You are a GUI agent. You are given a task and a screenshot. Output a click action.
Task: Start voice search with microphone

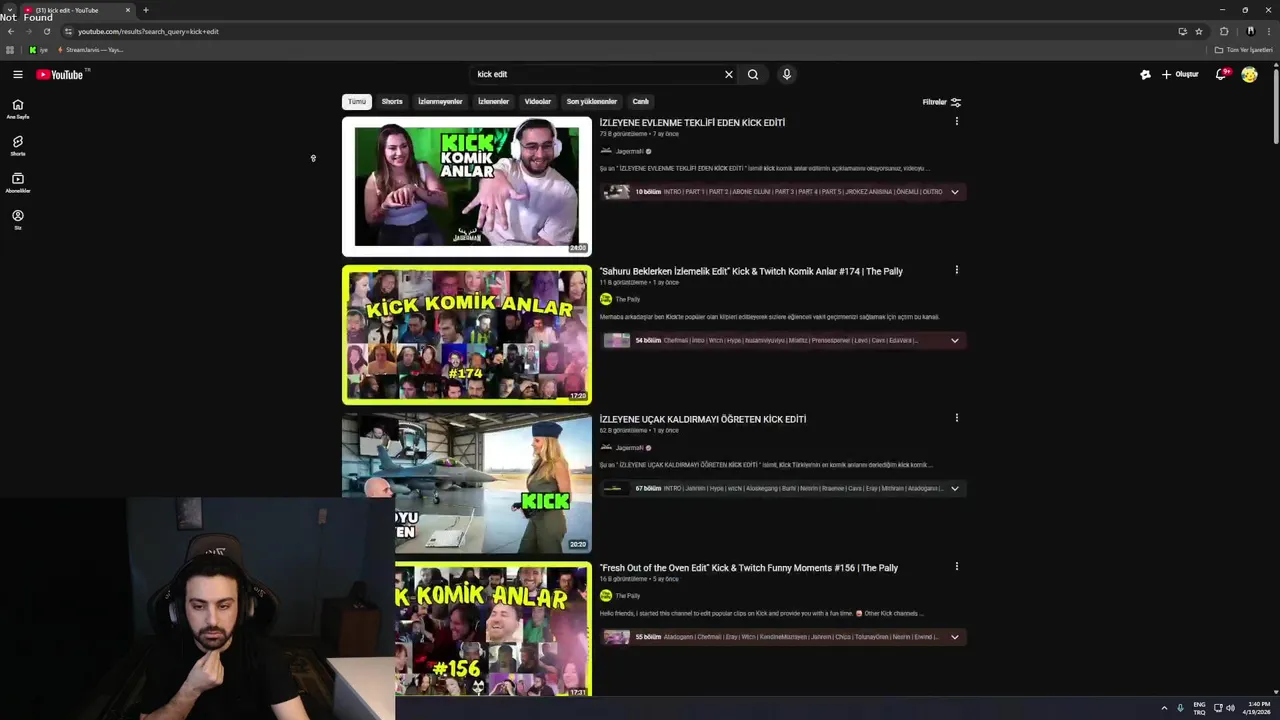click(786, 74)
